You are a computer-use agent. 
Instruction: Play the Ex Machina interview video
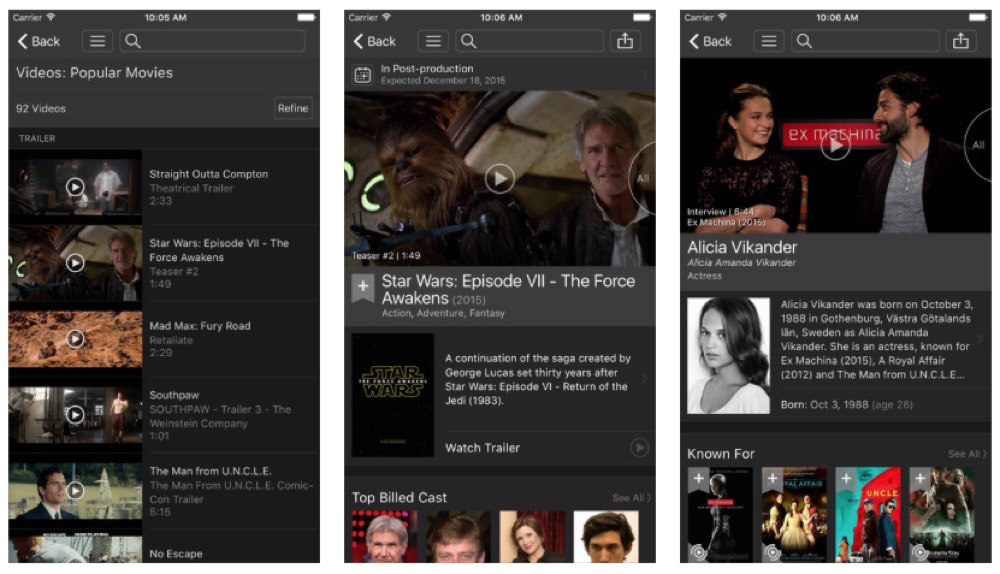835,145
